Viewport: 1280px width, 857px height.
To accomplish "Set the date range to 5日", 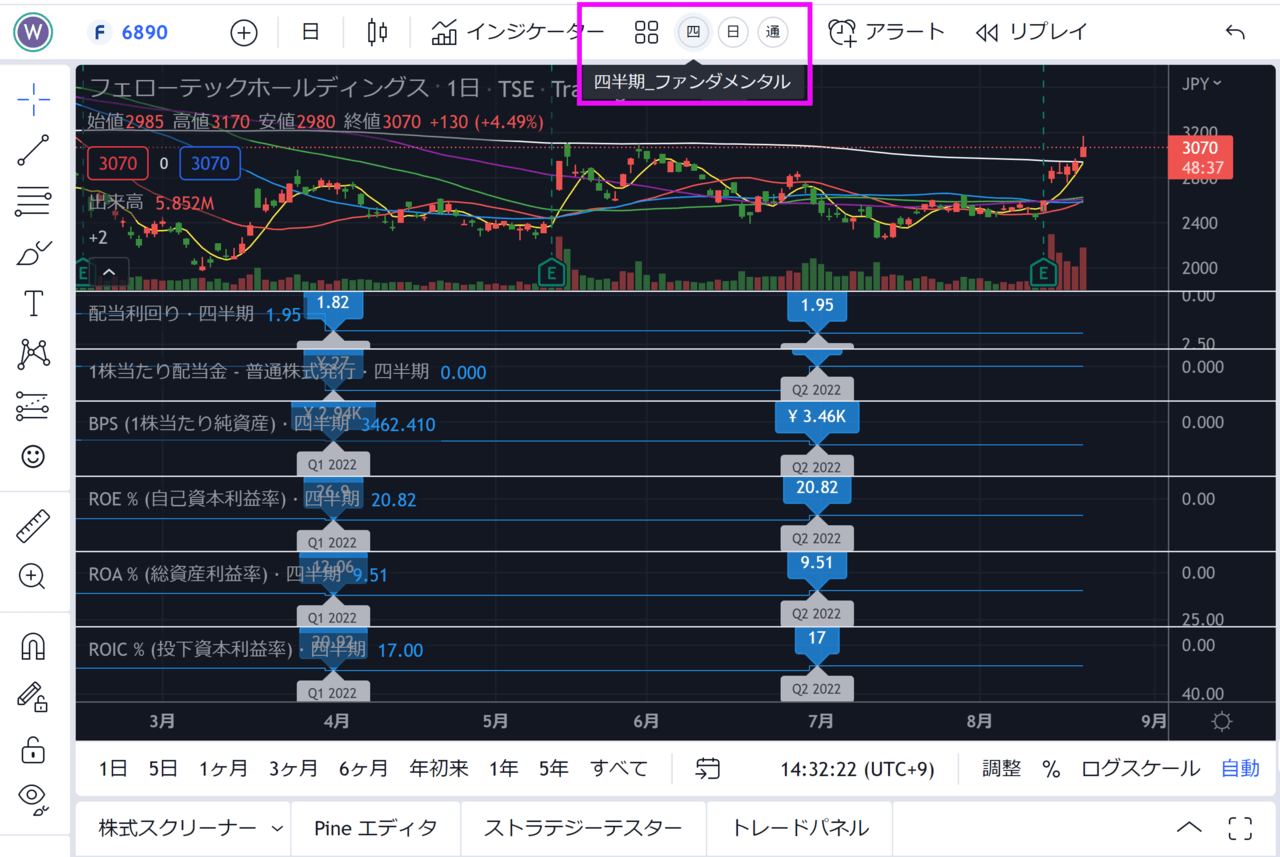I will pos(163,769).
